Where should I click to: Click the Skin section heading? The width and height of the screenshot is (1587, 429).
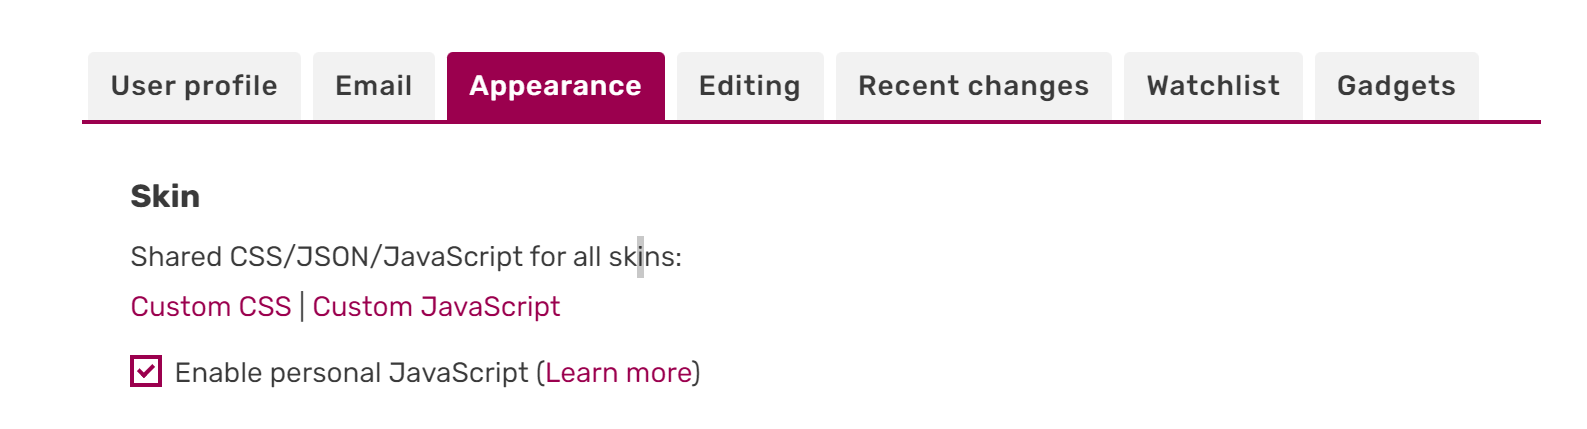(x=165, y=196)
